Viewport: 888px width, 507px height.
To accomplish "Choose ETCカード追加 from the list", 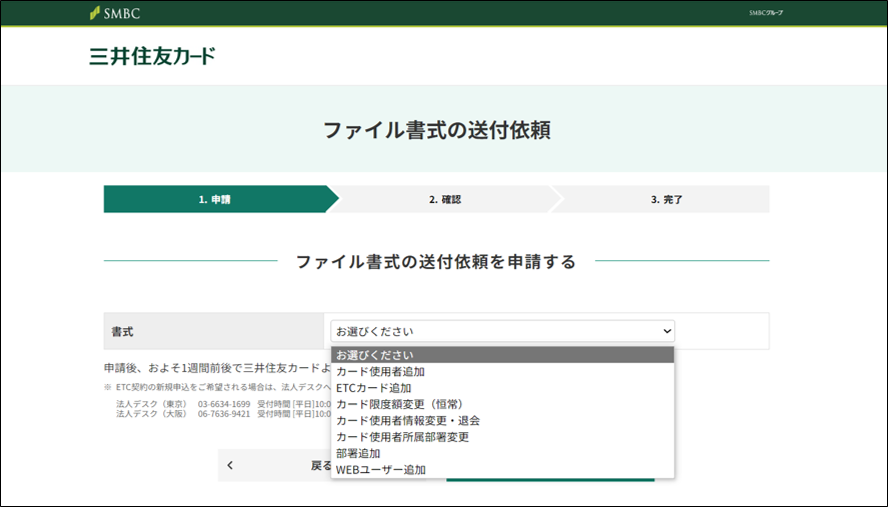I will point(502,388).
